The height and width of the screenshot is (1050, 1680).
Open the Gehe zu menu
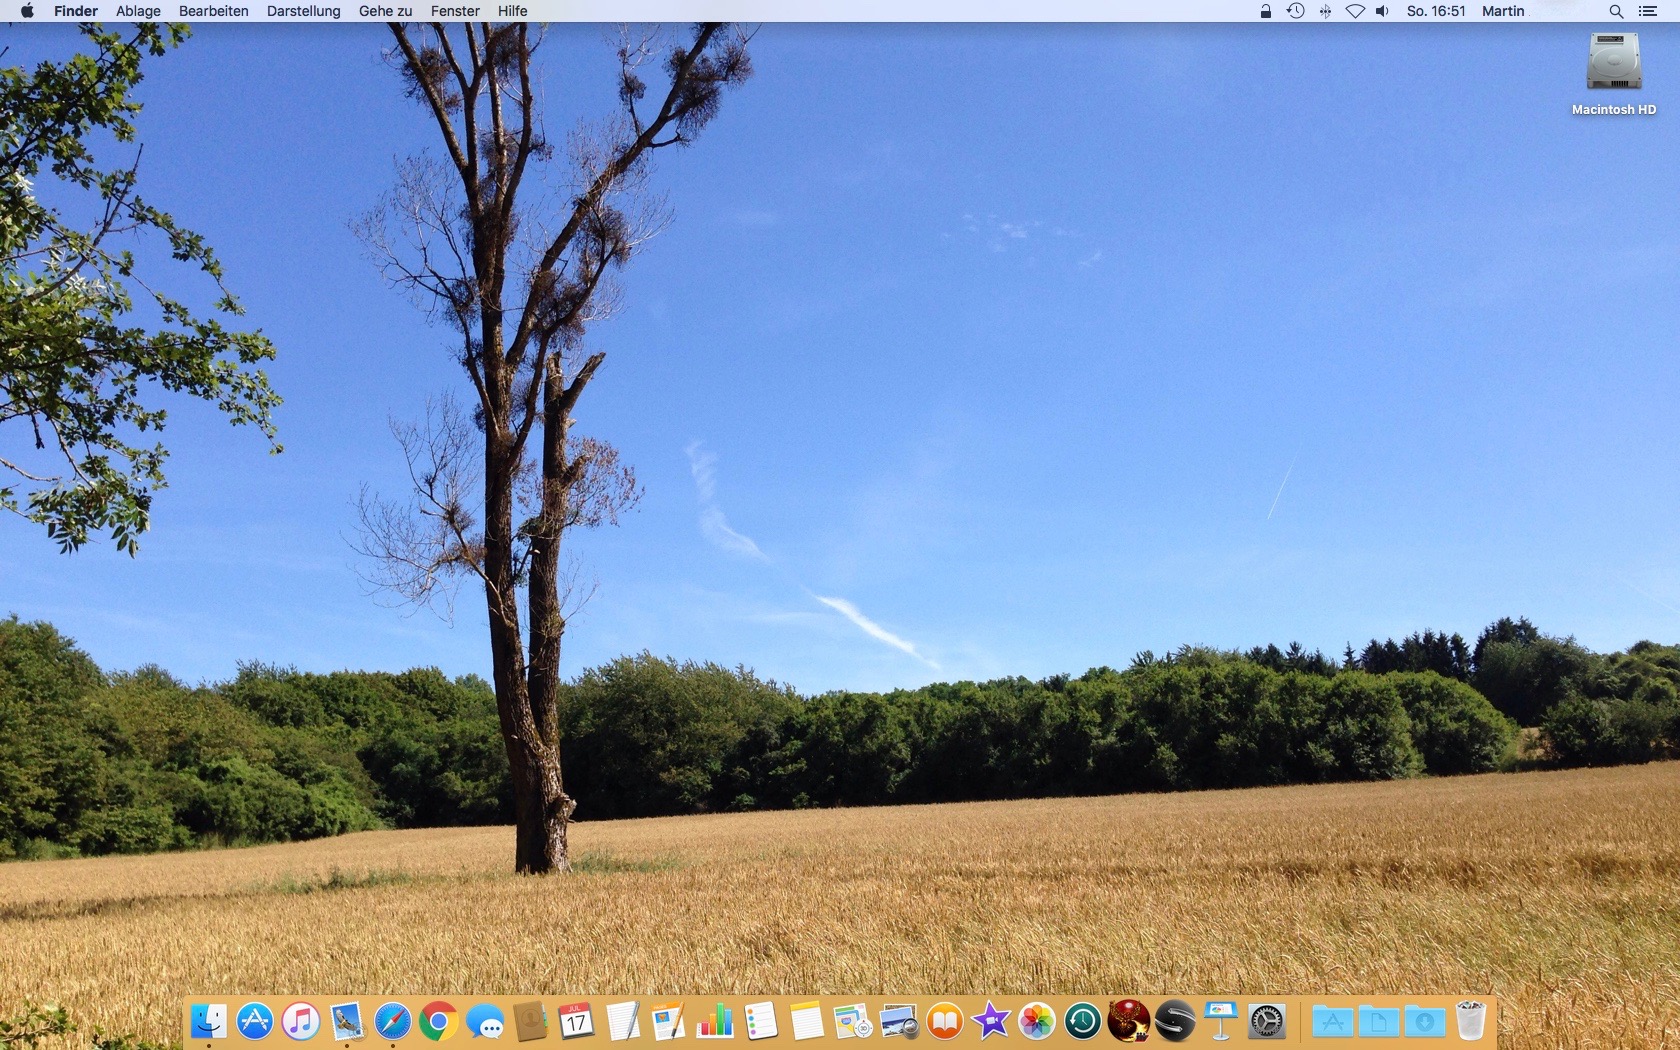pyautogui.click(x=385, y=11)
